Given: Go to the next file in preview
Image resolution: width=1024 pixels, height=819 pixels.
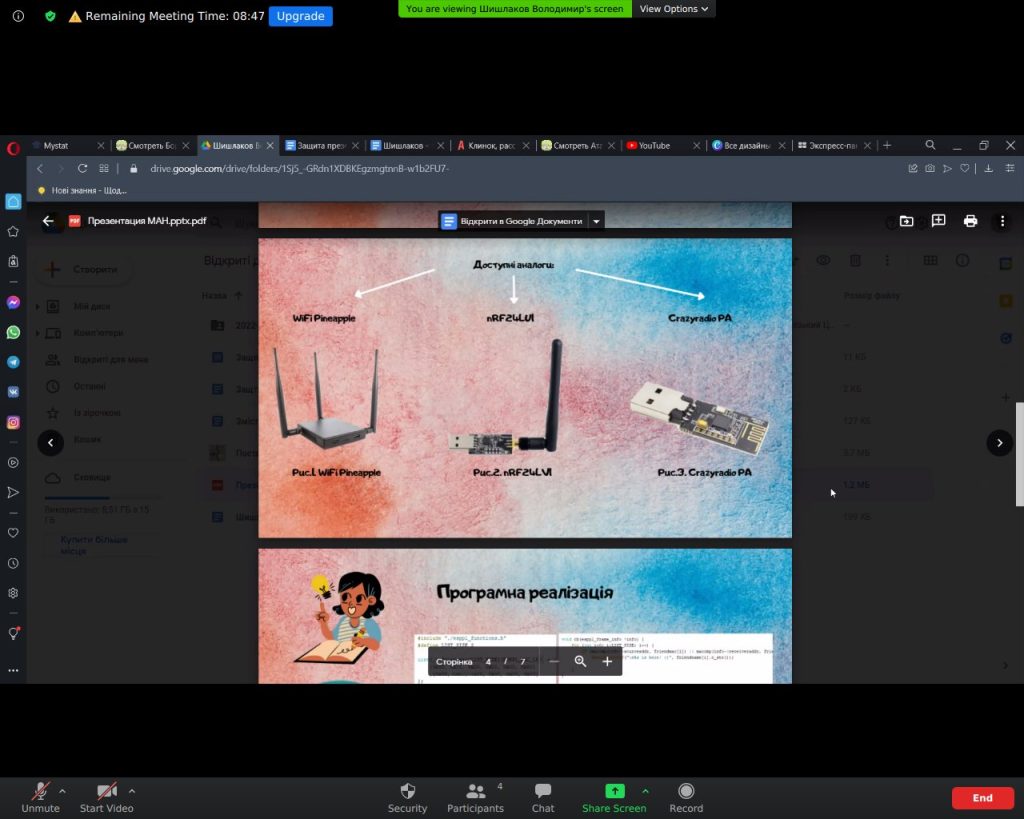Looking at the screenshot, I should pyautogui.click(x=999, y=443).
